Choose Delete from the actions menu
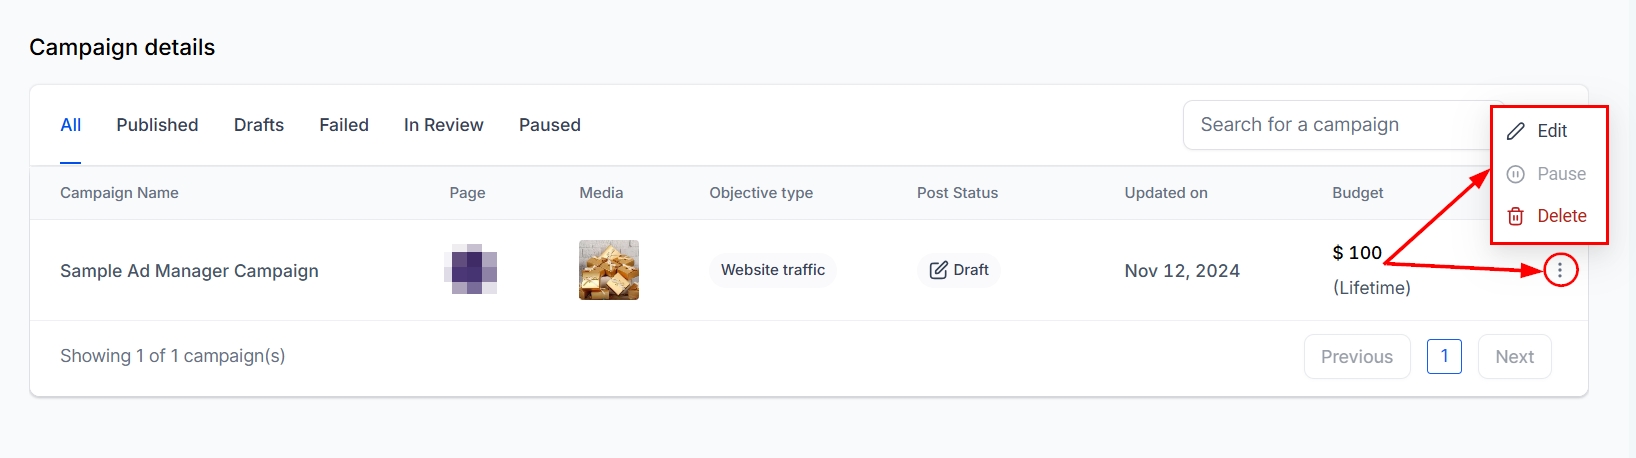Image resolution: width=1636 pixels, height=458 pixels. pyautogui.click(x=1561, y=216)
